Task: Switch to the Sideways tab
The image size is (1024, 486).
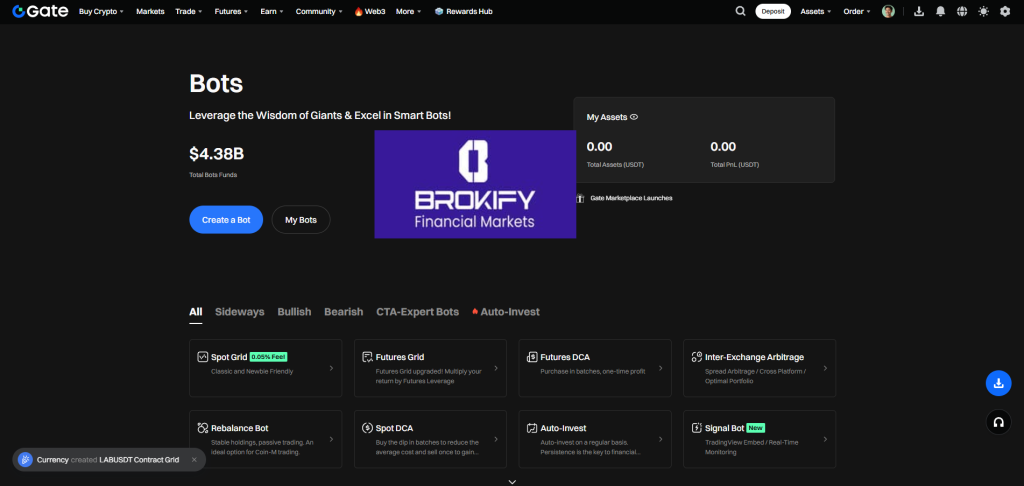Action: 239,312
